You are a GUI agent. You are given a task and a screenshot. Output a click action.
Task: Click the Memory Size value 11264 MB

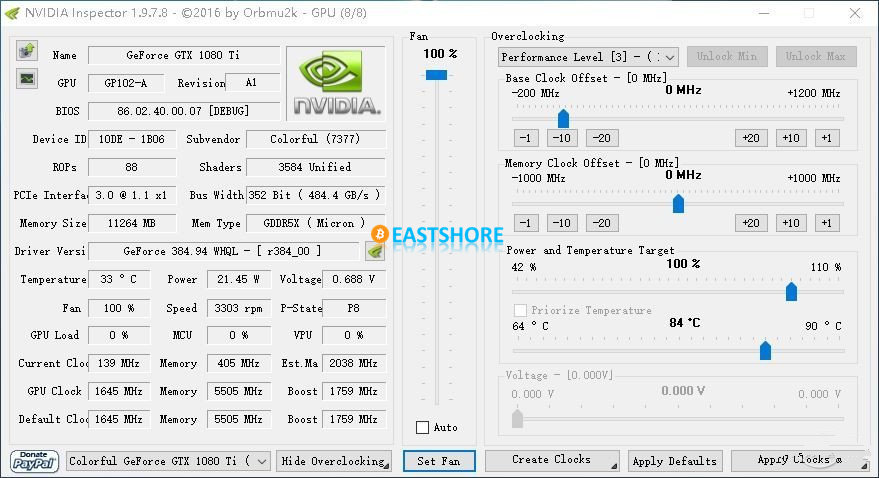click(x=132, y=223)
